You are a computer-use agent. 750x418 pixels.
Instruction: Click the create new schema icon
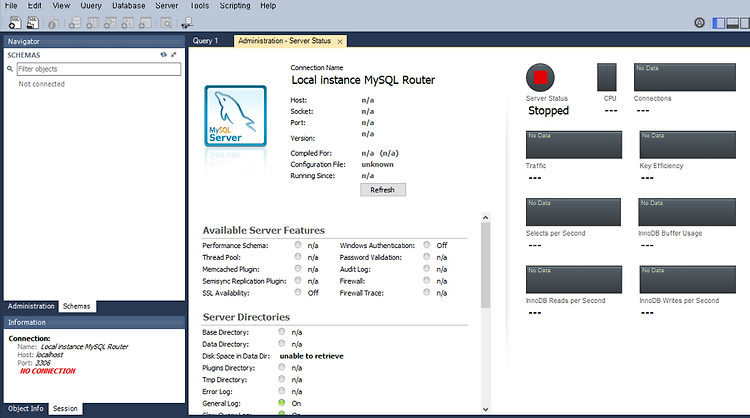pyautogui.click(x=75, y=22)
